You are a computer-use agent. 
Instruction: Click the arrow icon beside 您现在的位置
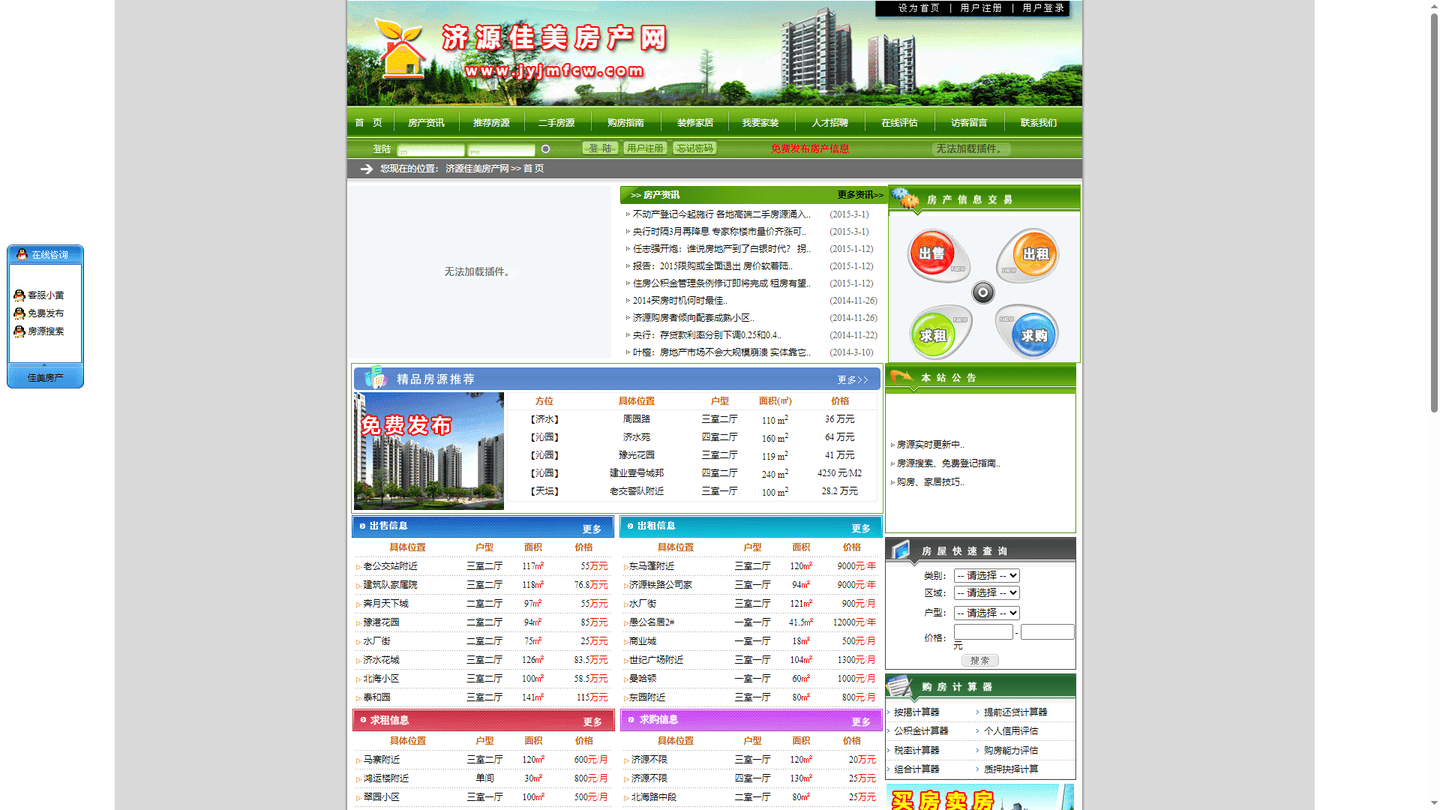tap(366, 169)
